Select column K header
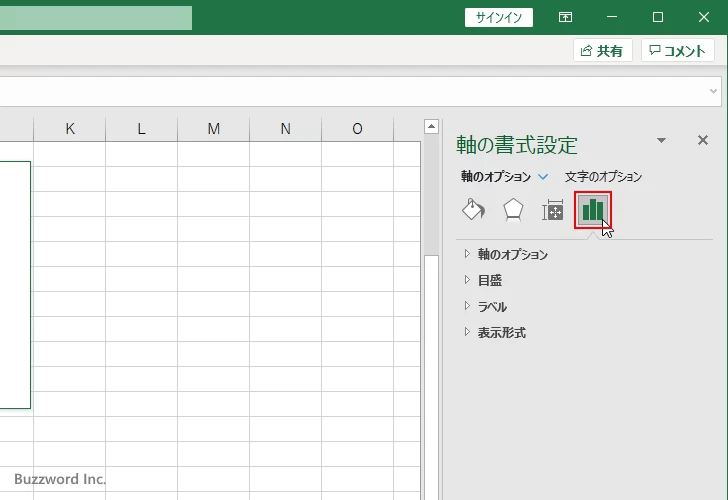Viewport: 728px width, 500px height. click(70, 129)
